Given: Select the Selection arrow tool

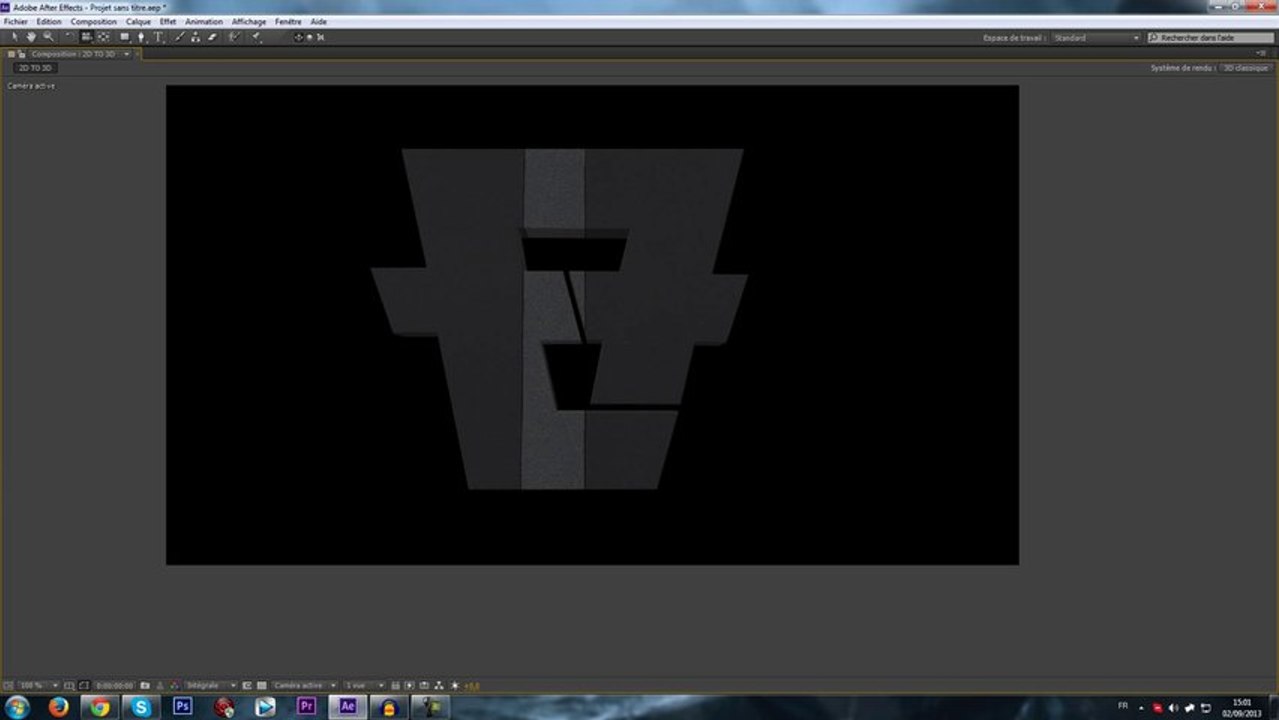Looking at the screenshot, I should click(x=15, y=37).
